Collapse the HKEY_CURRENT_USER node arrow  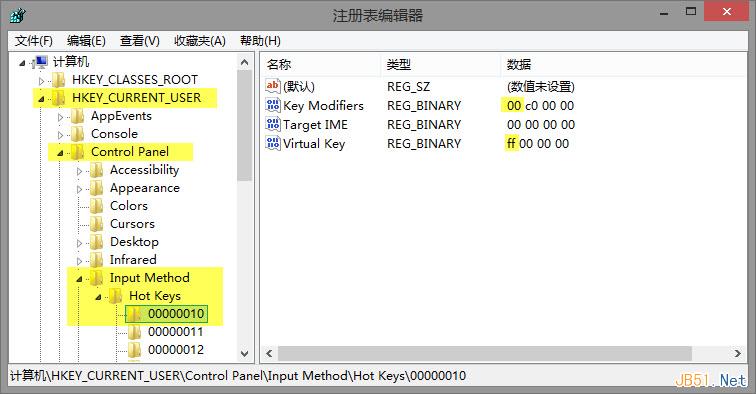pyautogui.click(x=41, y=99)
